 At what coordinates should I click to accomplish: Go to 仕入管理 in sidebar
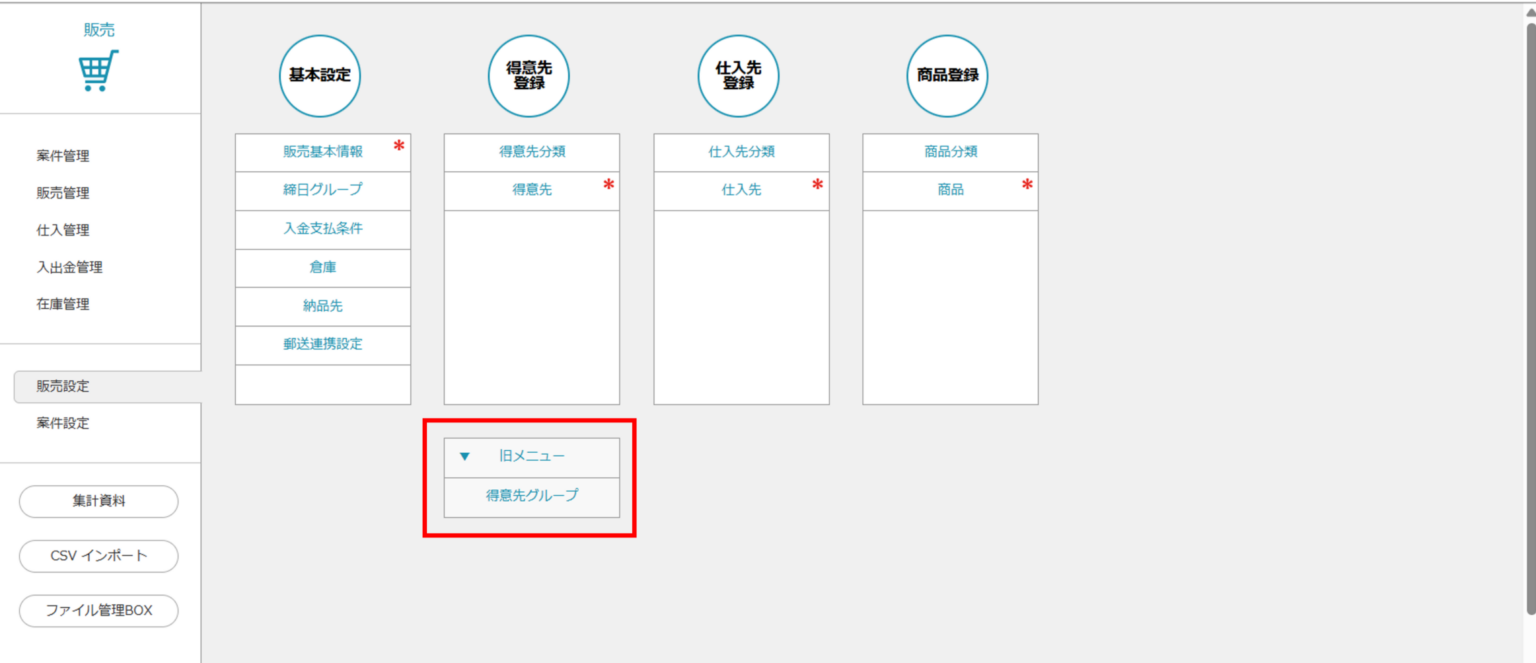pos(63,230)
